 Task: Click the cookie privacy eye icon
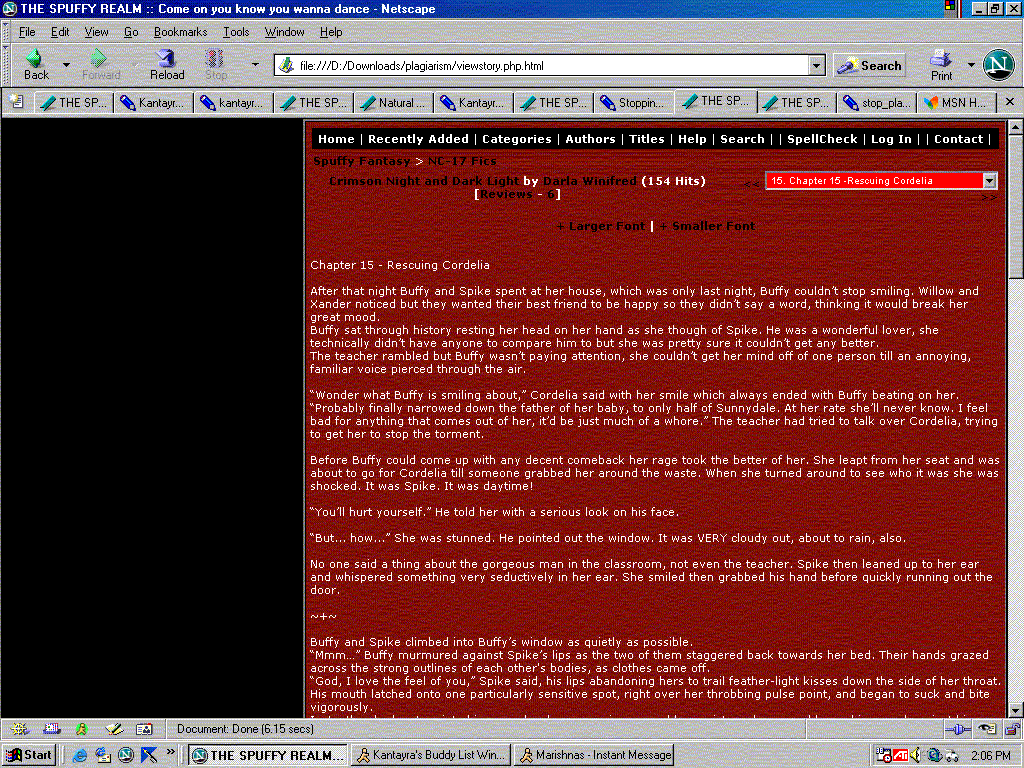(987, 729)
